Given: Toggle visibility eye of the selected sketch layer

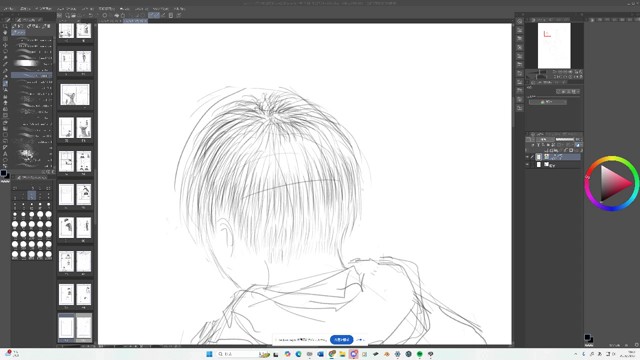Looking at the screenshot, I should [x=527, y=157].
